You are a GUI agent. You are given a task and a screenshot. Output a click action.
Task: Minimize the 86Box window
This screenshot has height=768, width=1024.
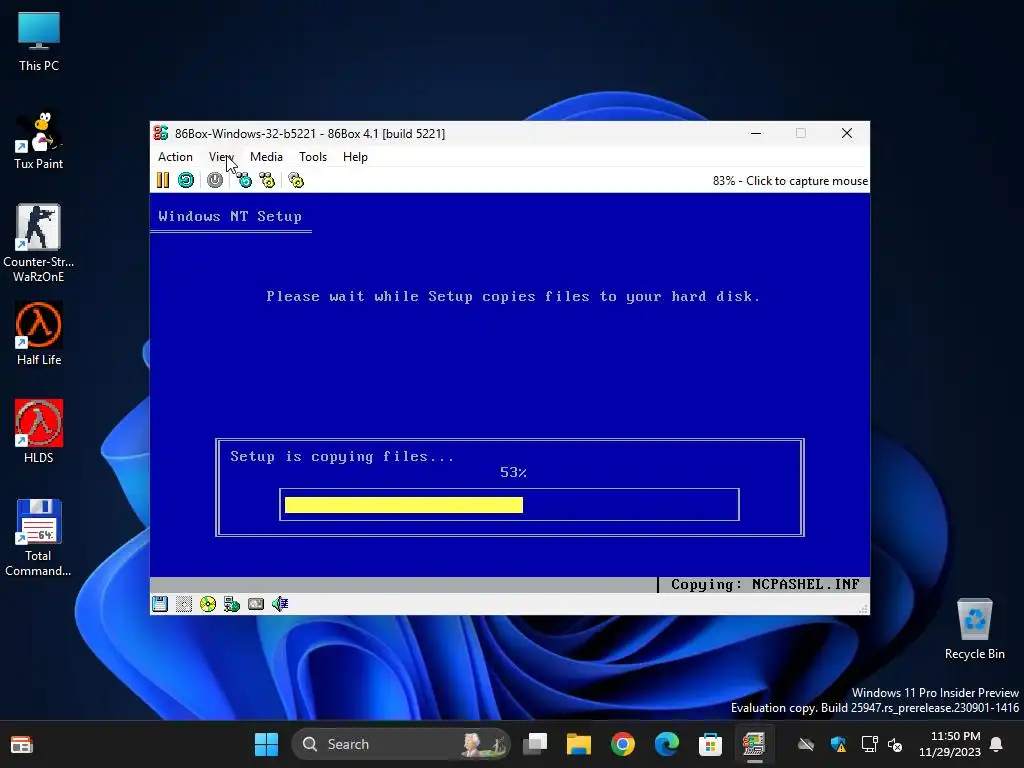point(756,133)
